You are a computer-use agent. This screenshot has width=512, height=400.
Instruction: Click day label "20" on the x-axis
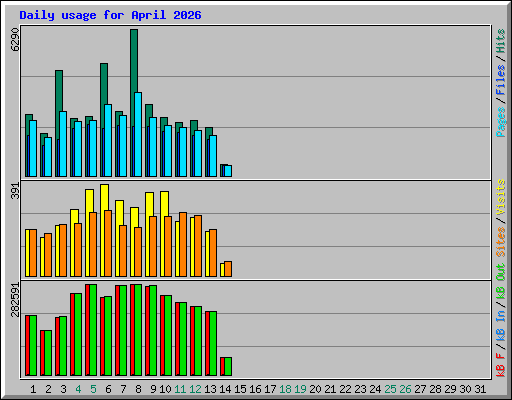point(315,389)
